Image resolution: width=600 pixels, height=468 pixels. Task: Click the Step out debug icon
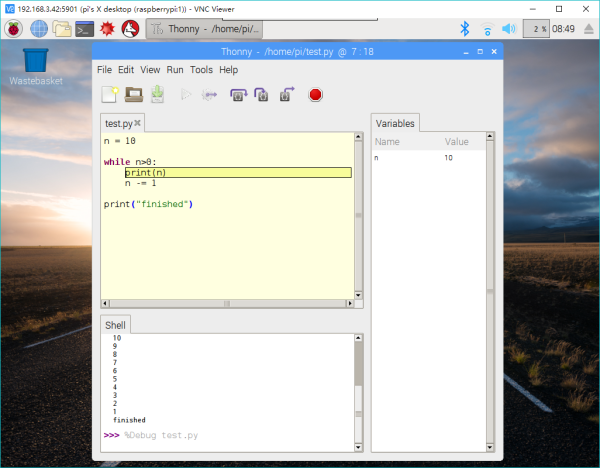point(287,94)
